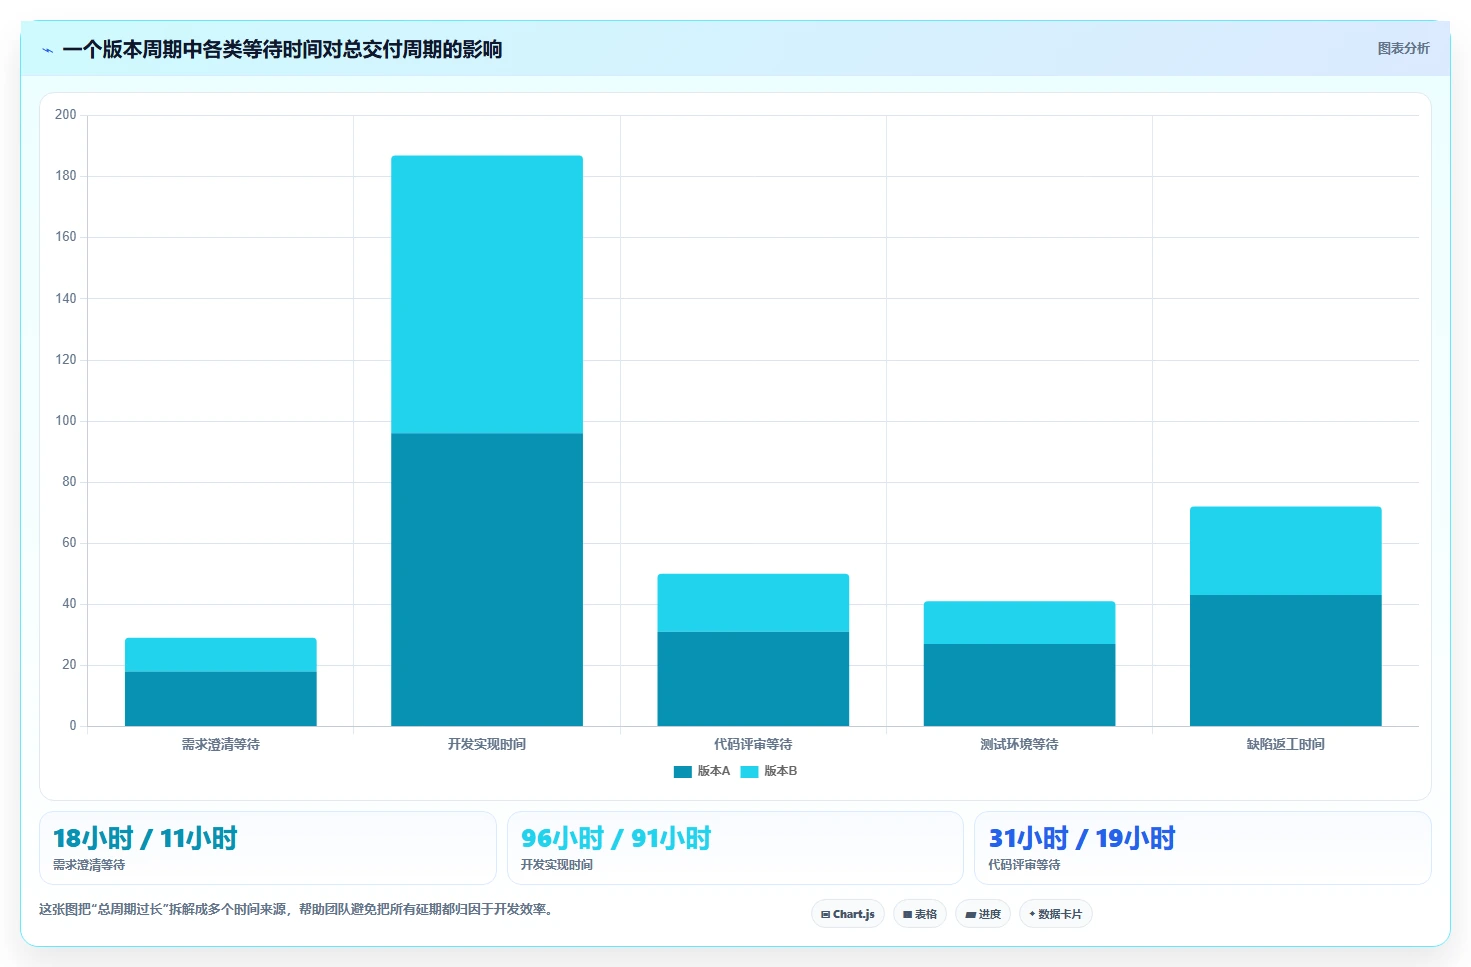Click the 代码评审等待 caption in the third card
Image resolution: width=1471 pixels, height=967 pixels.
point(1024,865)
